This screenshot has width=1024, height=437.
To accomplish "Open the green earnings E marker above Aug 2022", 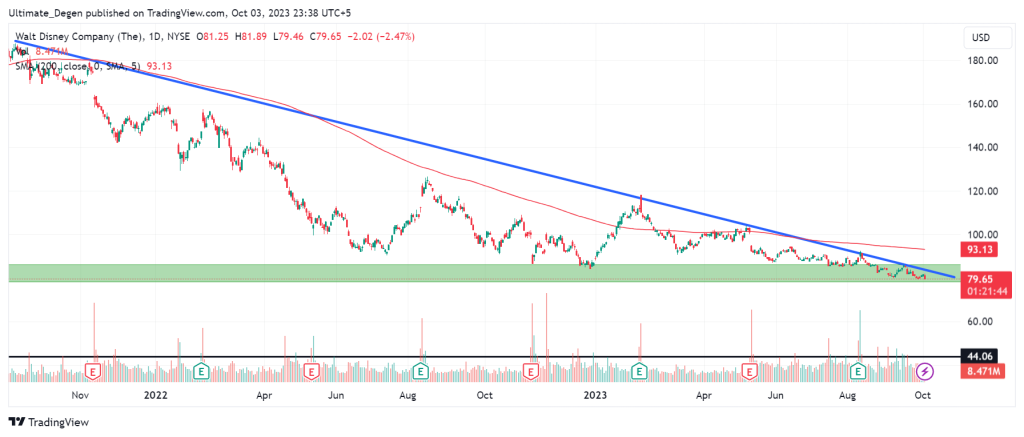I will coord(422,372).
